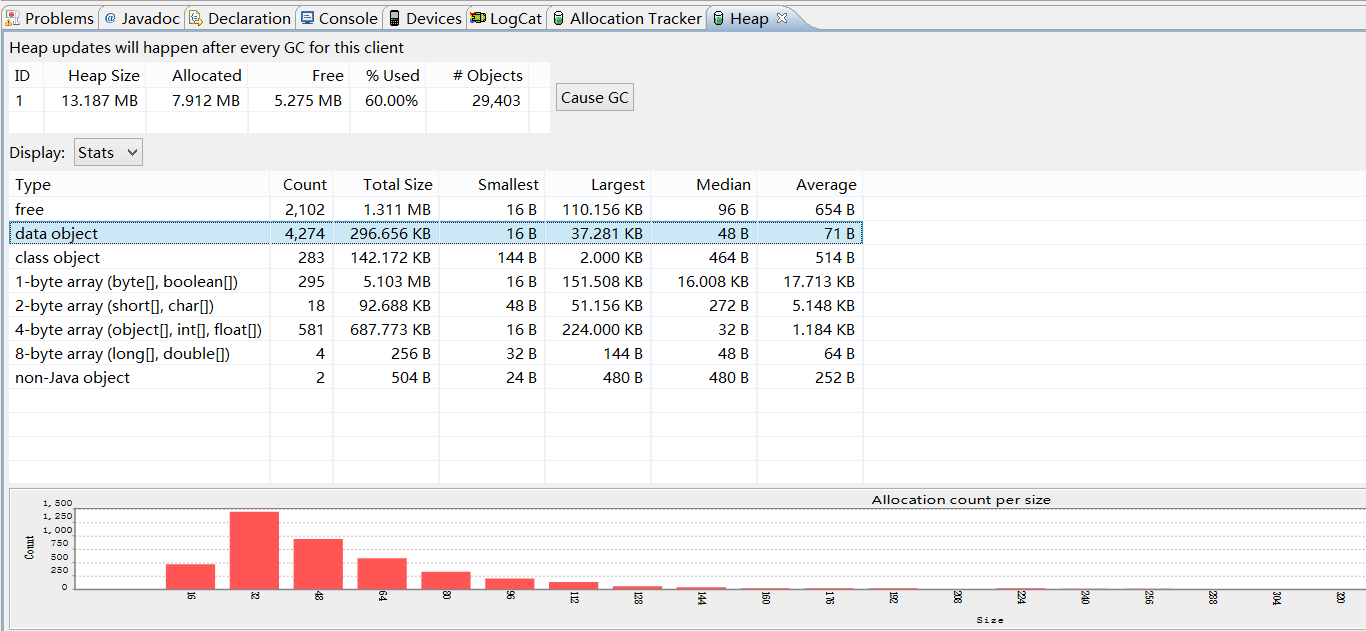The height and width of the screenshot is (631, 1366).
Task: Click the Devices phone icon
Action: (x=395, y=18)
